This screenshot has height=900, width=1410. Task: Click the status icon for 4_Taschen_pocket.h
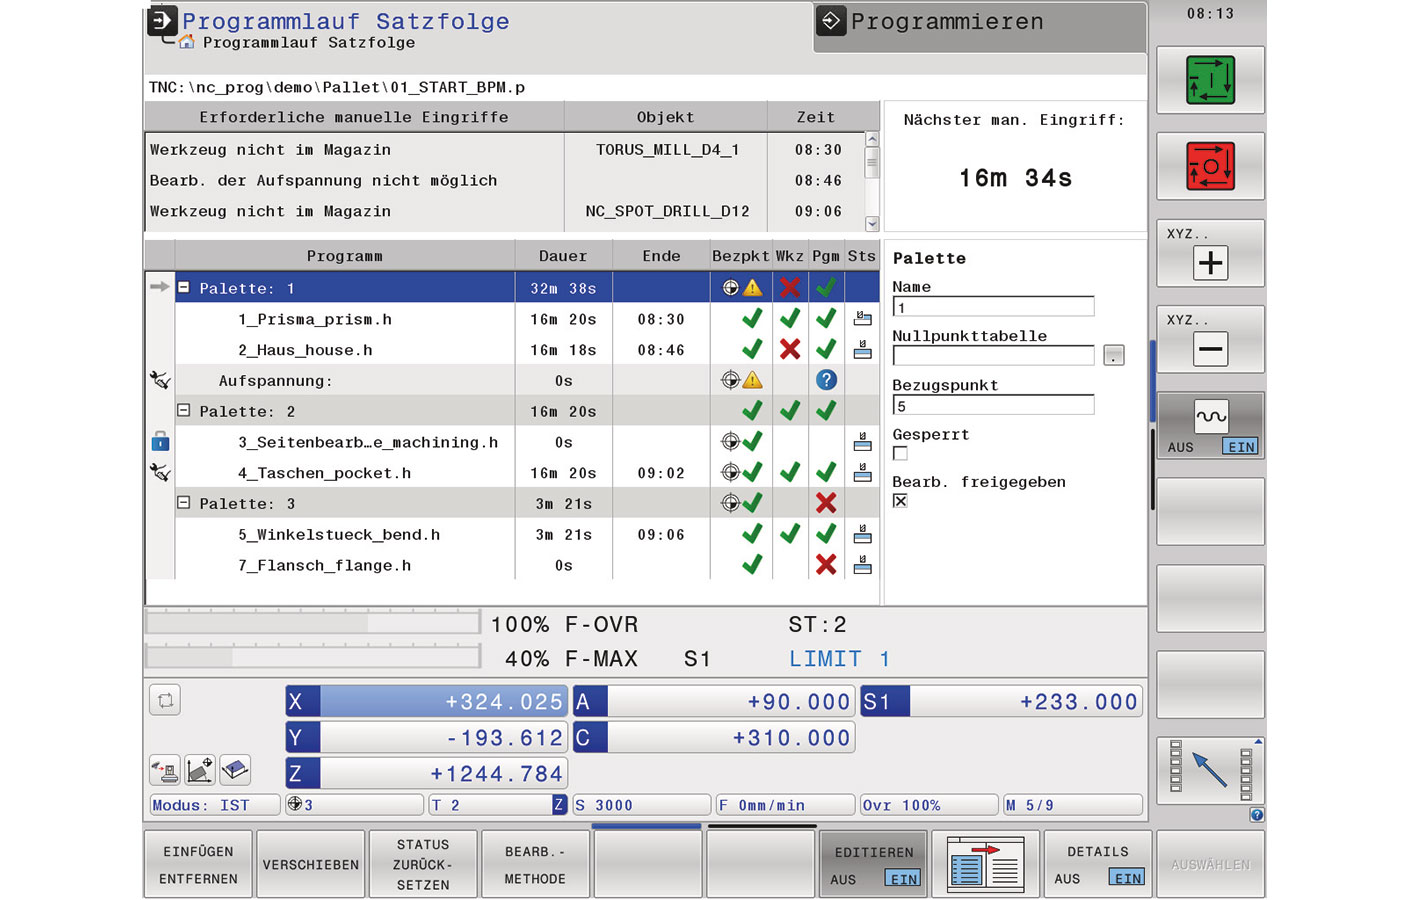(862, 473)
